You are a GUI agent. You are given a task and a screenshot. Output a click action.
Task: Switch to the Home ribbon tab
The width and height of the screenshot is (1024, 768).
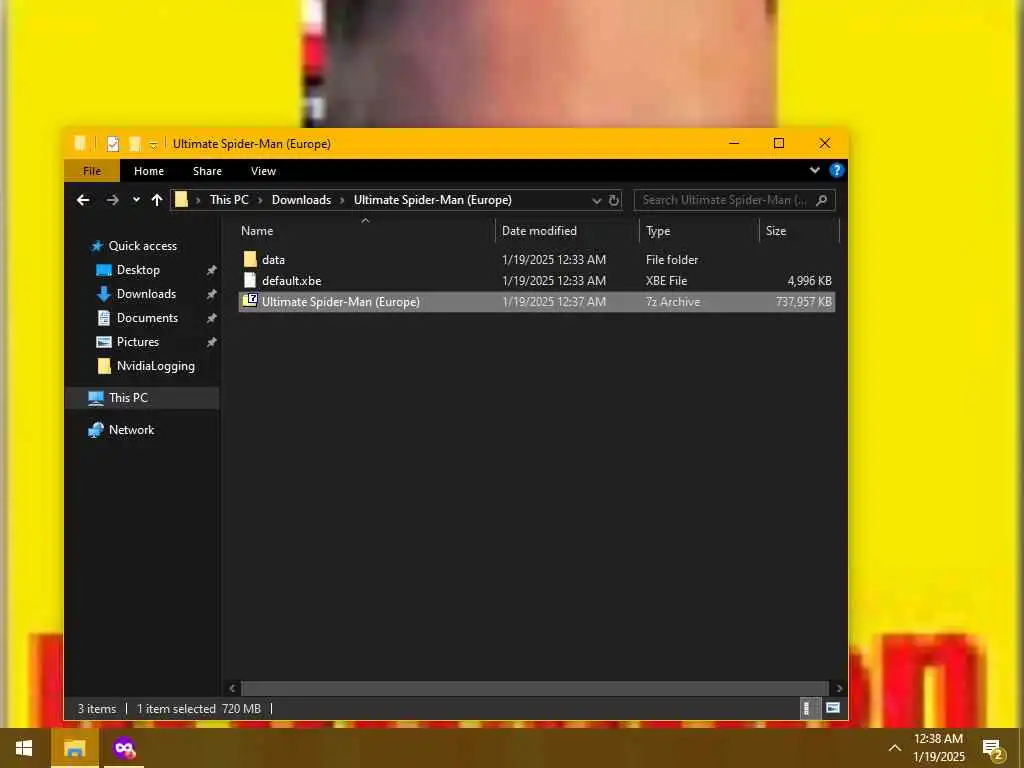(x=149, y=171)
